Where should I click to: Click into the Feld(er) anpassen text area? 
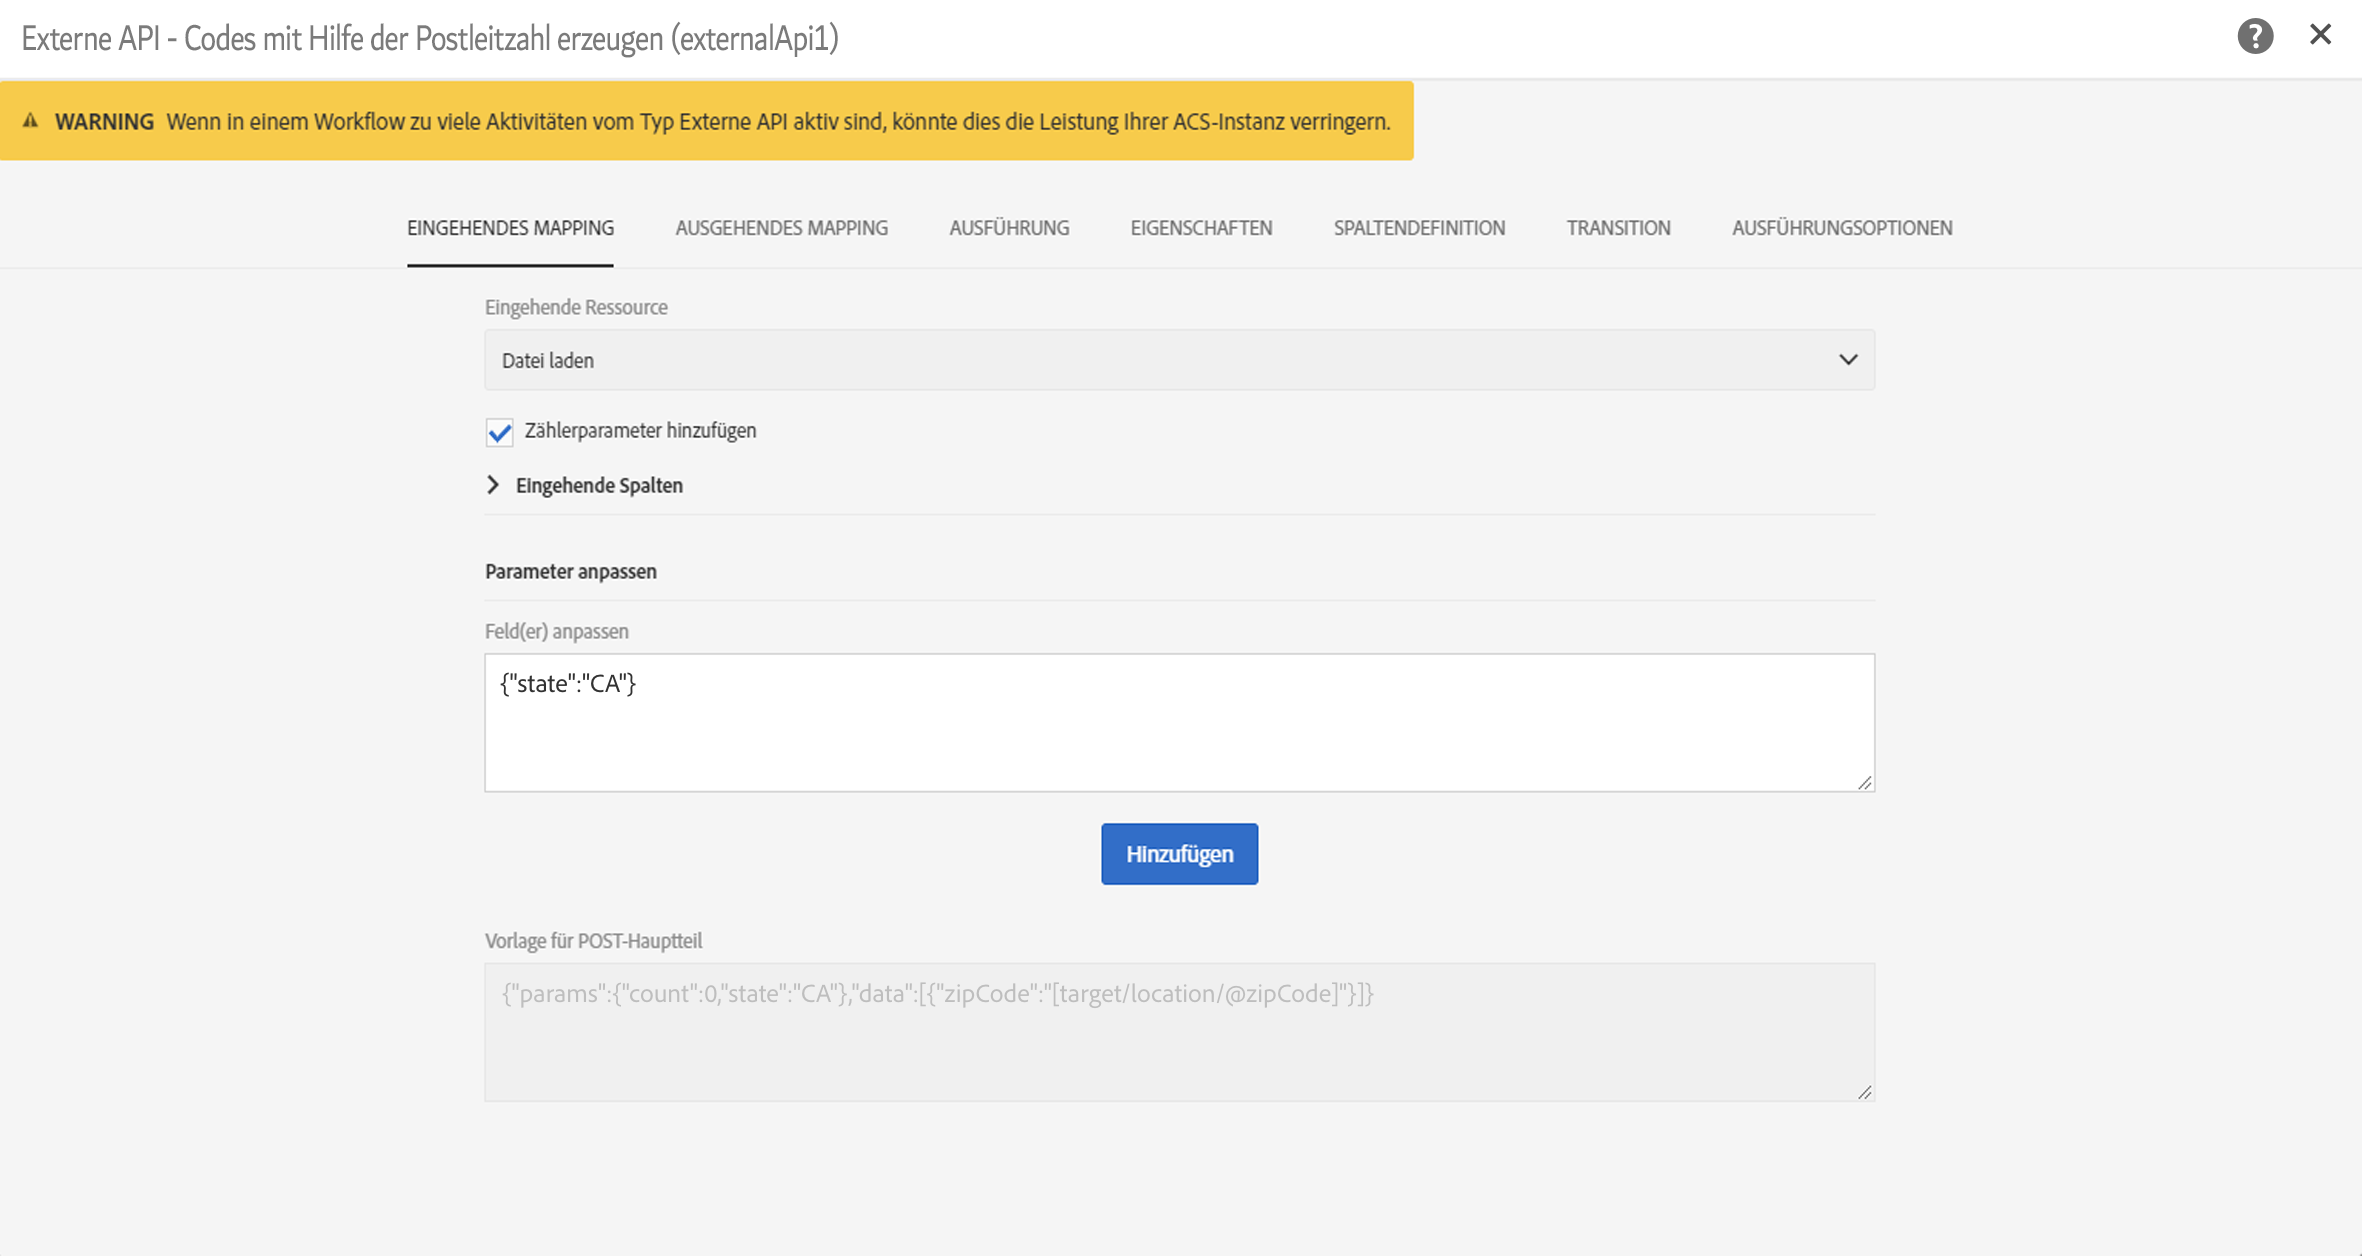[1178, 722]
